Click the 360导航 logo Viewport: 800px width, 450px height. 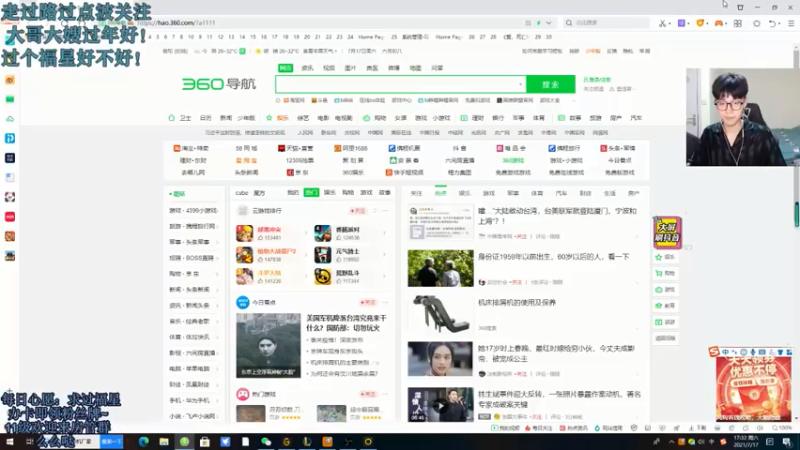click(219, 84)
